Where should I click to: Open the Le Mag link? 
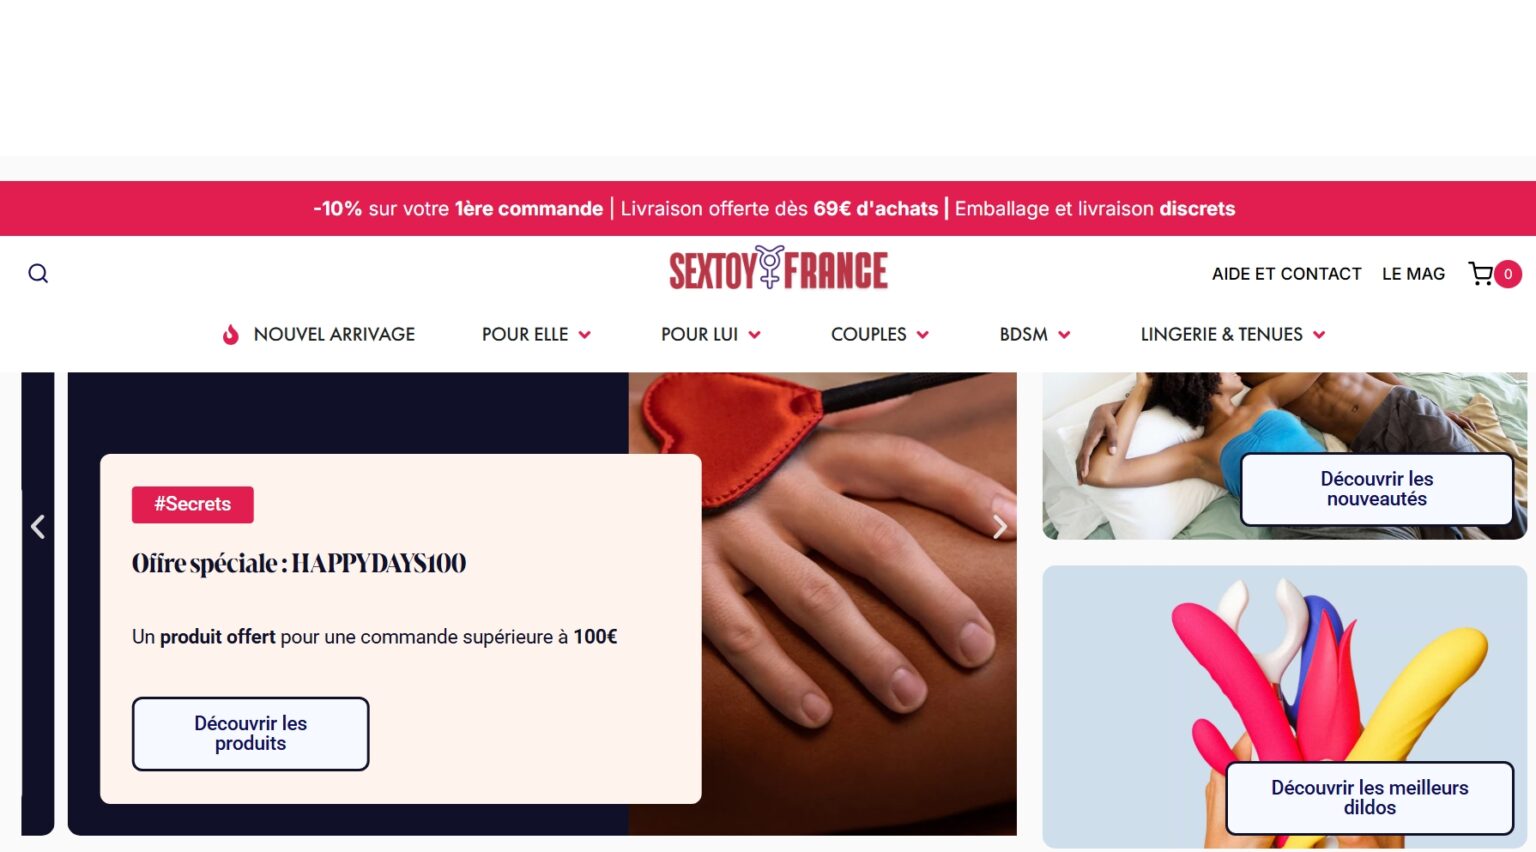tap(1413, 274)
